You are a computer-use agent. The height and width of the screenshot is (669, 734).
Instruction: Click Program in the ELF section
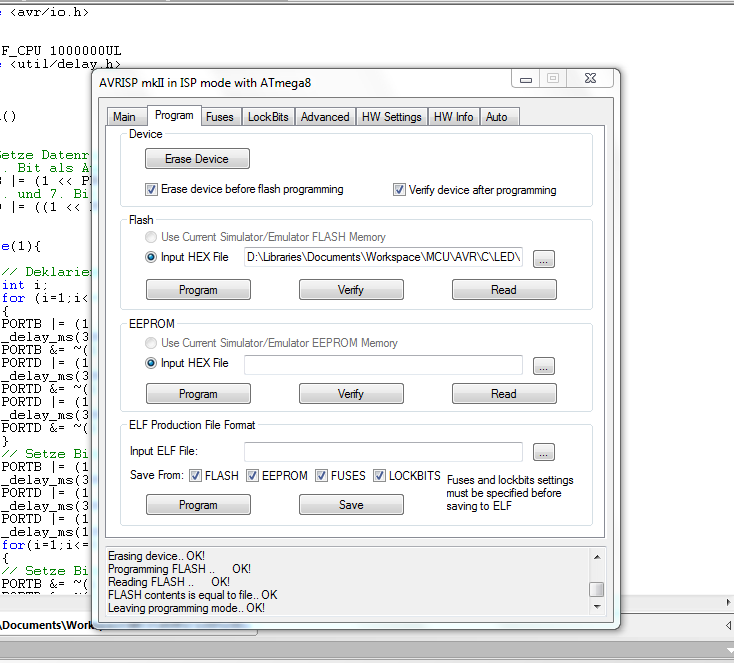[198, 505]
